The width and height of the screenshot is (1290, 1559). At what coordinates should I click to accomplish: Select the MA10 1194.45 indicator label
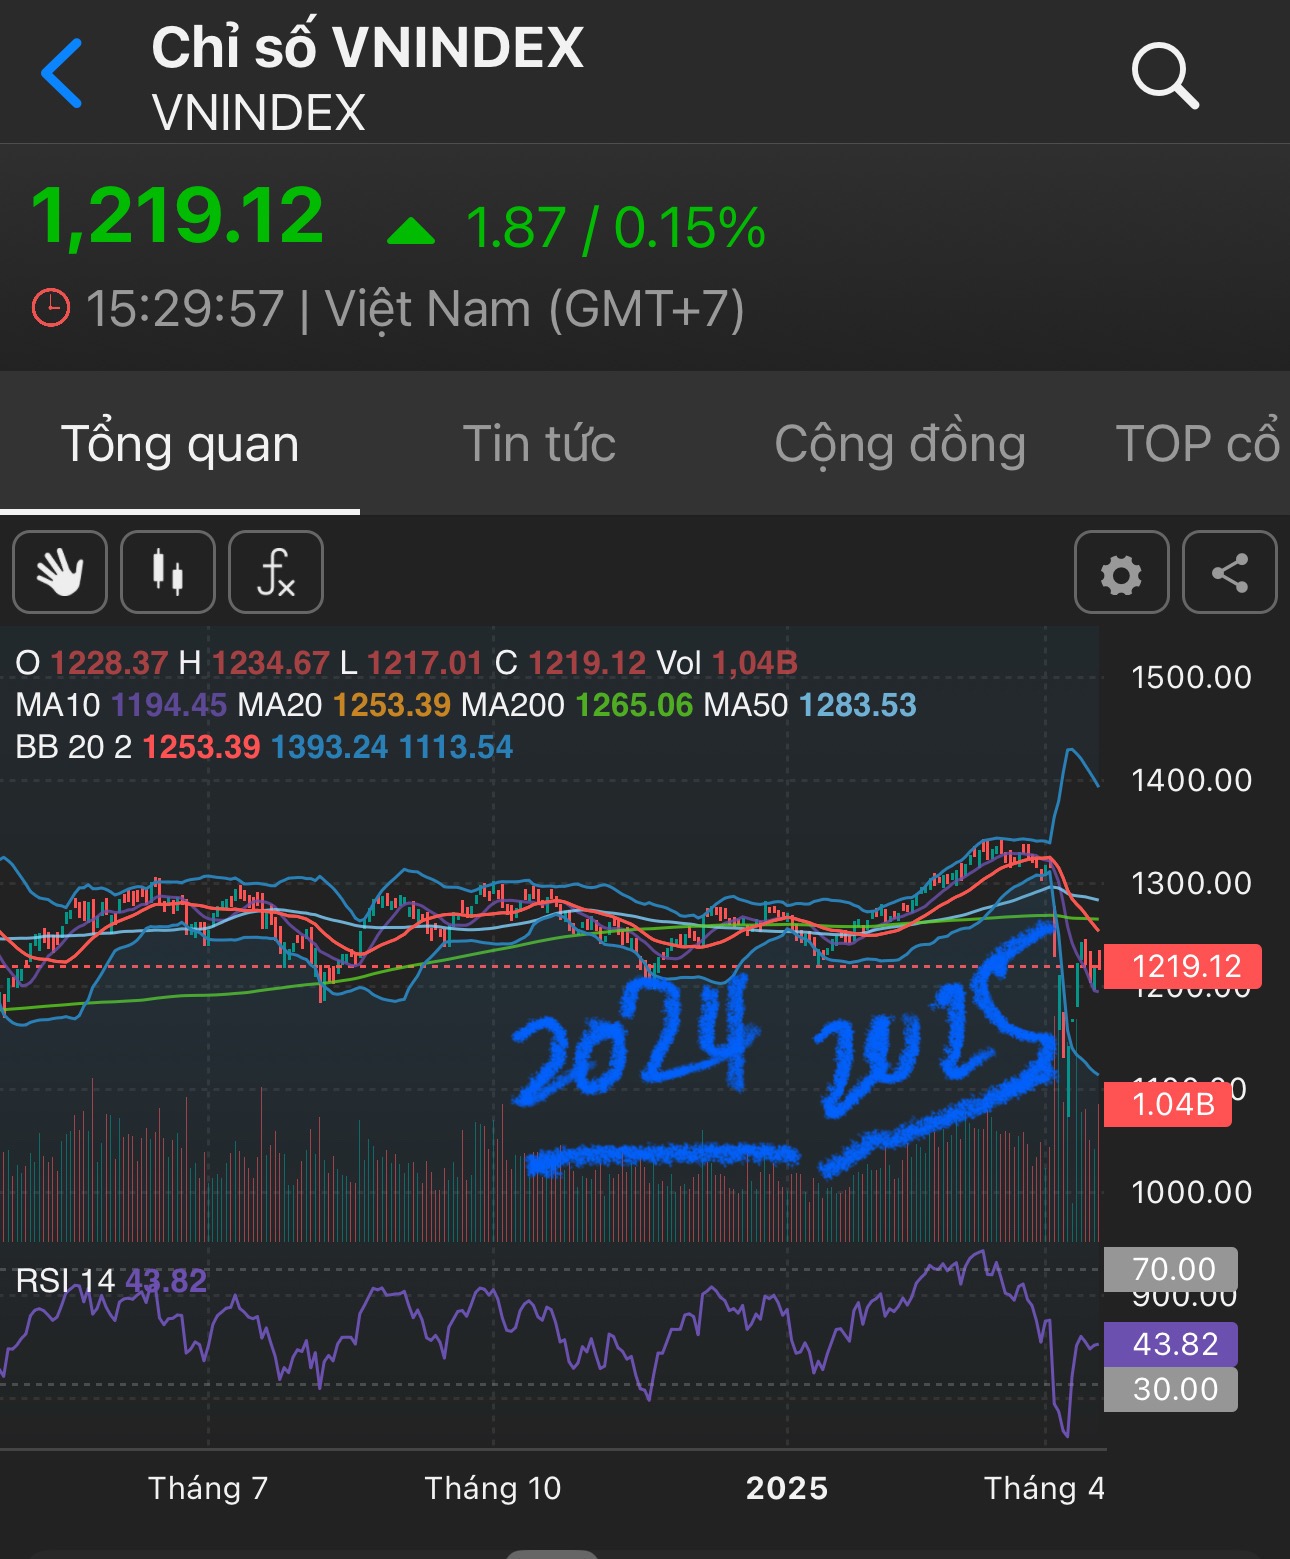click(121, 705)
